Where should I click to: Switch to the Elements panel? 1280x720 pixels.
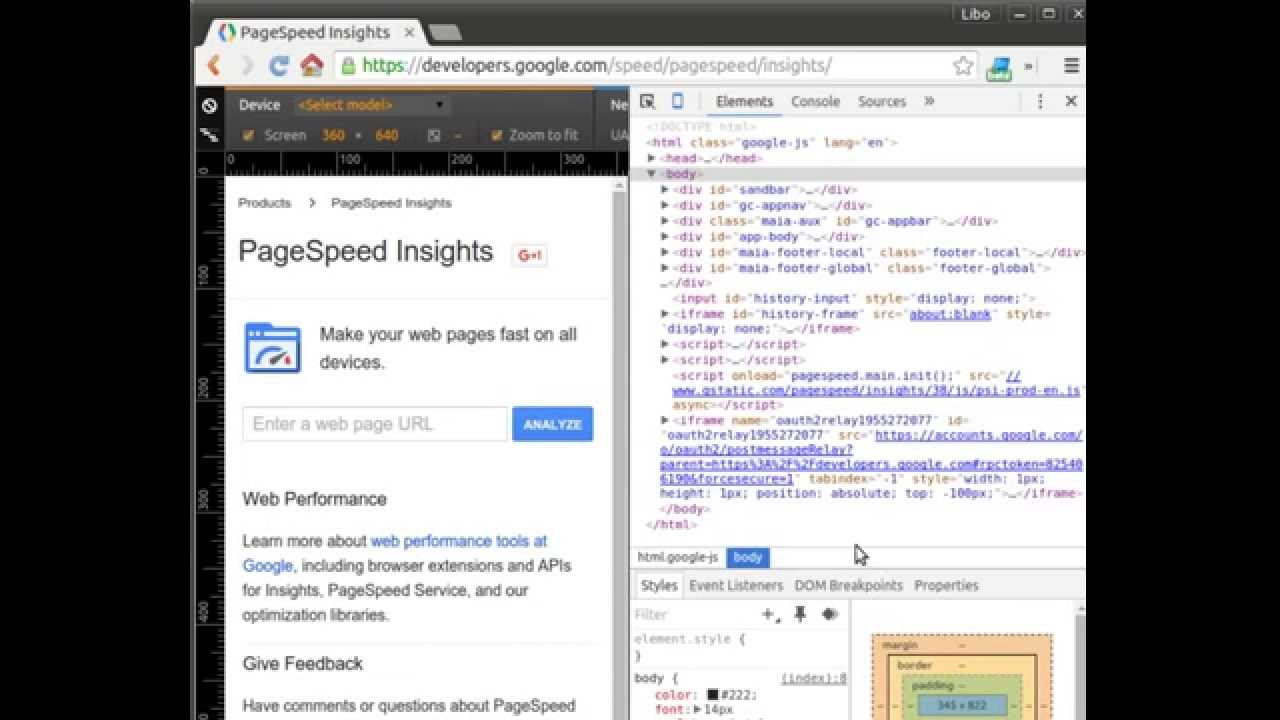tap(744, 101)
